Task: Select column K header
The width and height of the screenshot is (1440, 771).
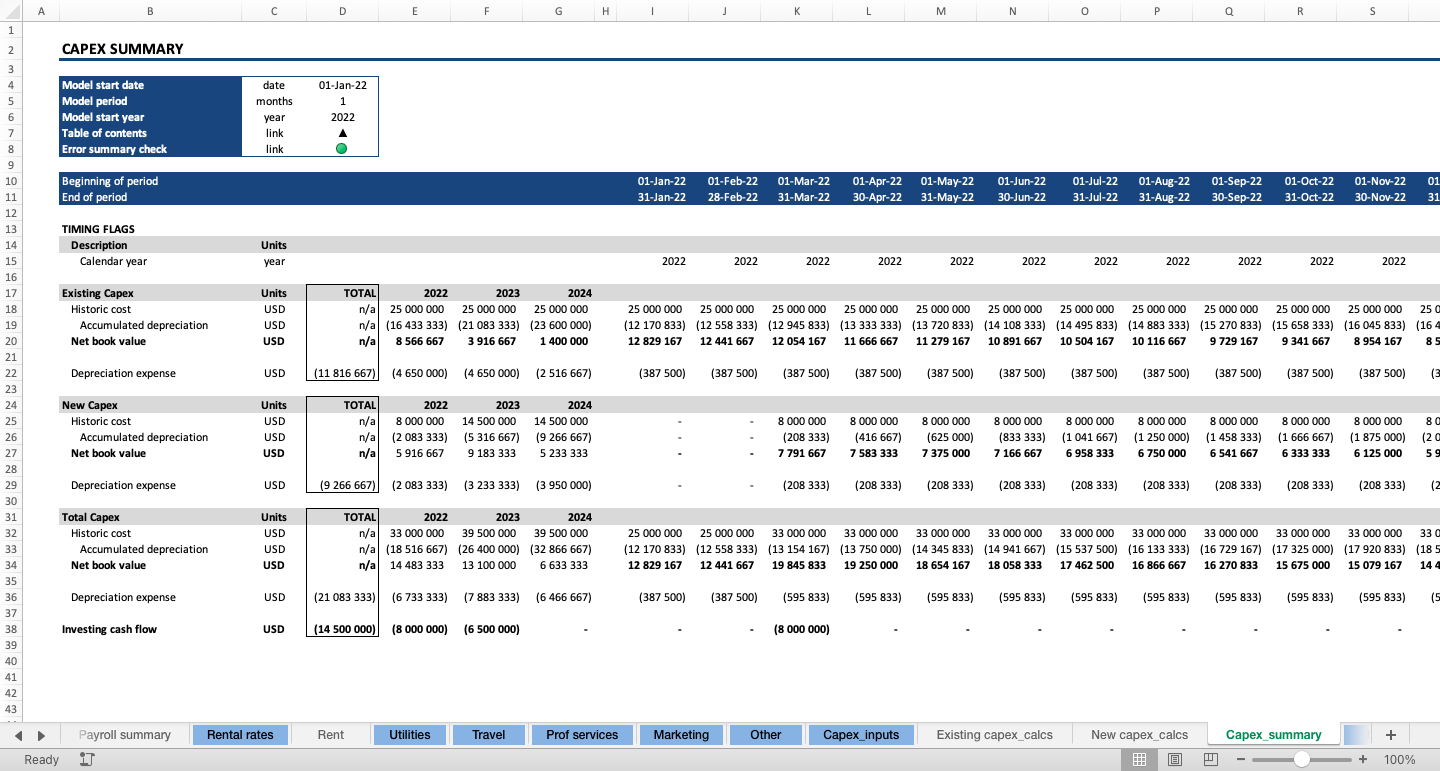Action: click(x=797, y=11)
